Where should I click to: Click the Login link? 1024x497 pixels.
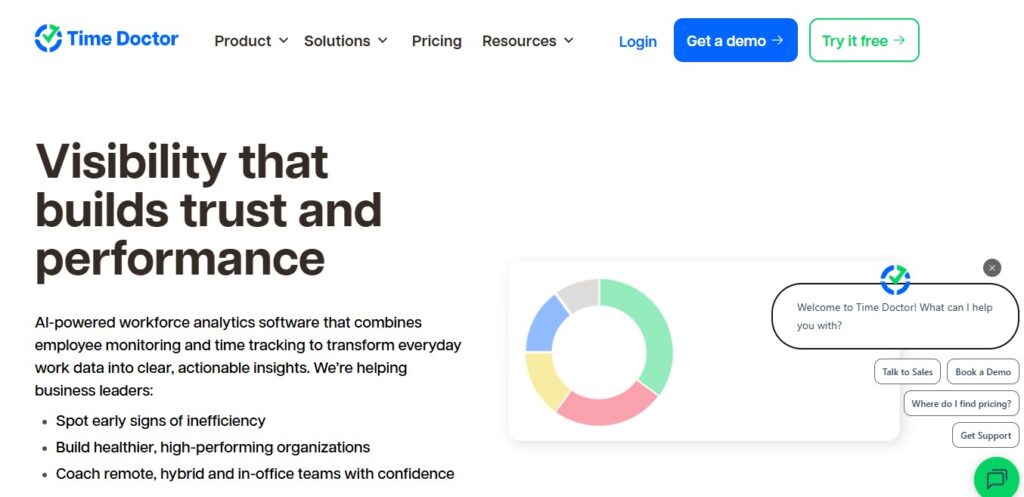click(637, 41)
